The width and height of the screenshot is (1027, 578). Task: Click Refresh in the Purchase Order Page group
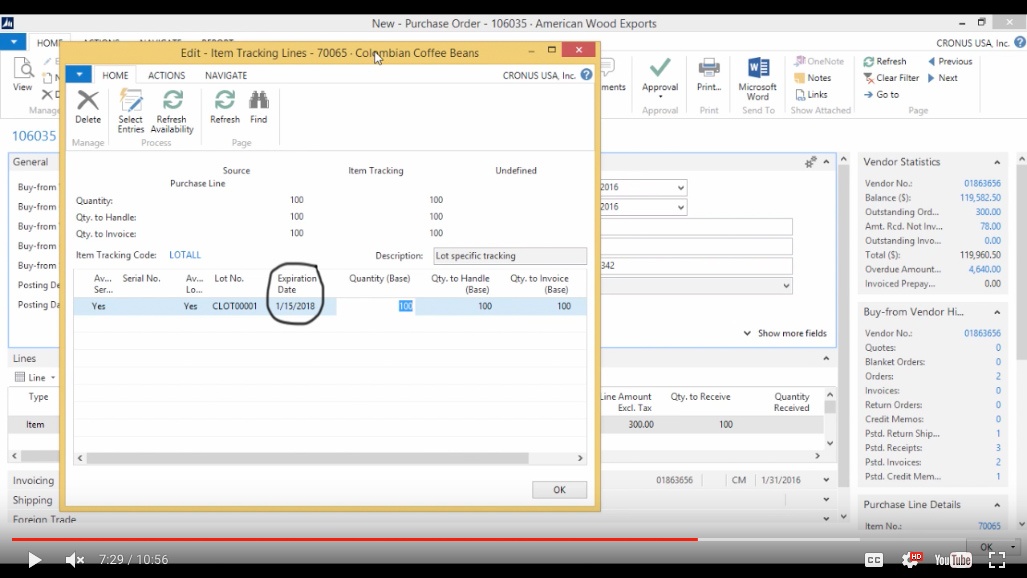[x=885, y=61]
